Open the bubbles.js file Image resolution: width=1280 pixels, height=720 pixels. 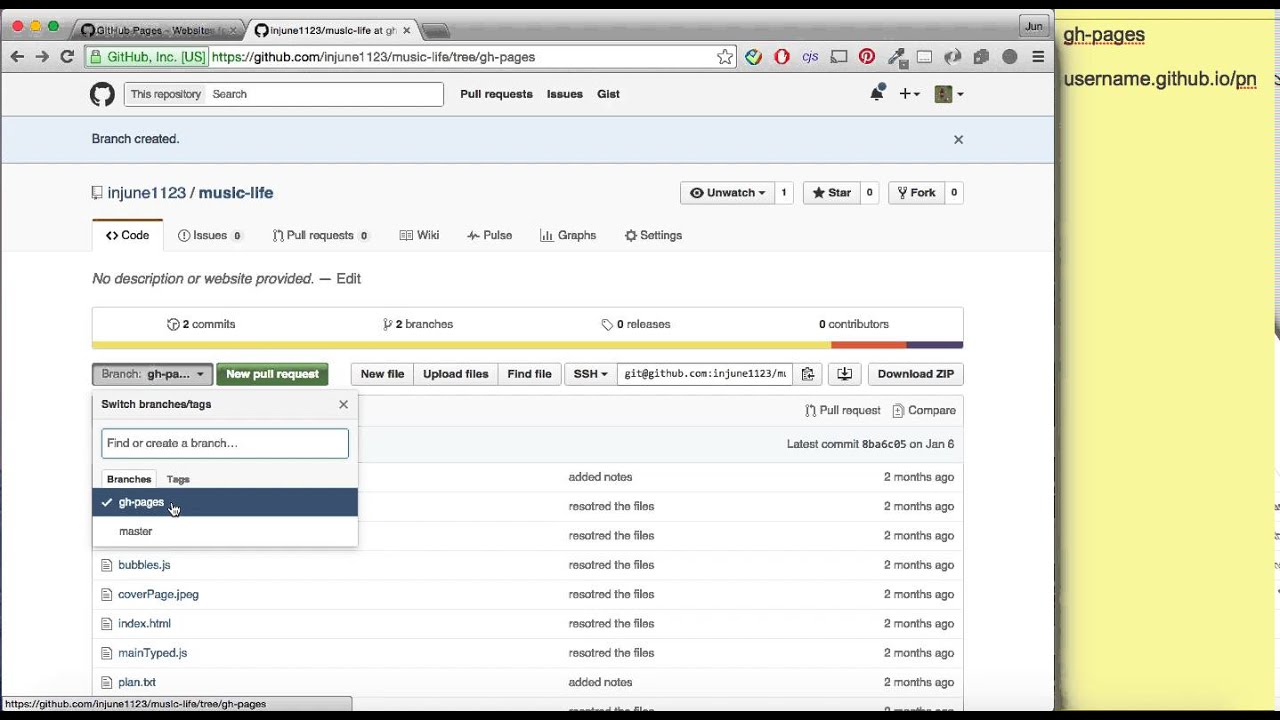(x=144, y=565)
